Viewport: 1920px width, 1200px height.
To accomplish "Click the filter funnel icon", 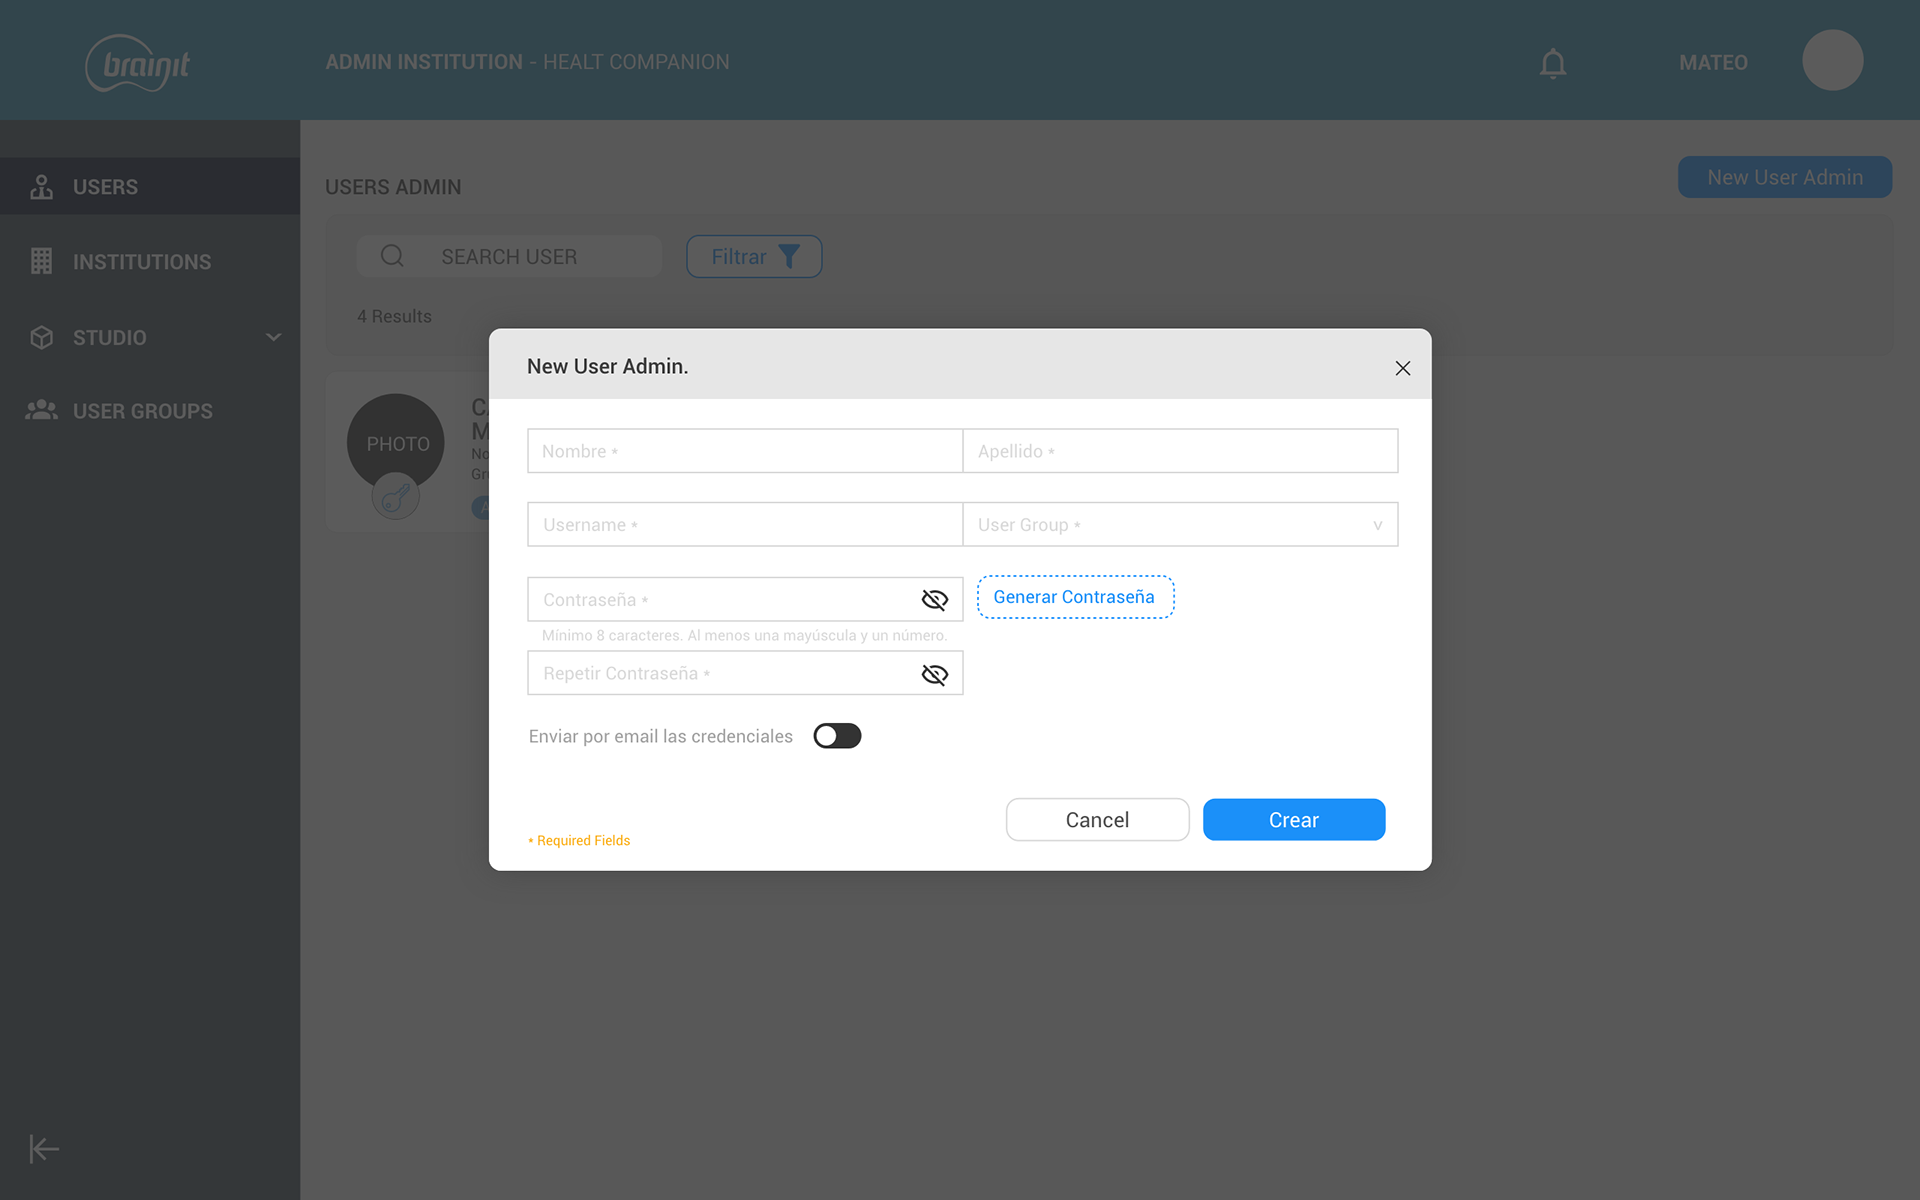I will (x=789, y=257).
